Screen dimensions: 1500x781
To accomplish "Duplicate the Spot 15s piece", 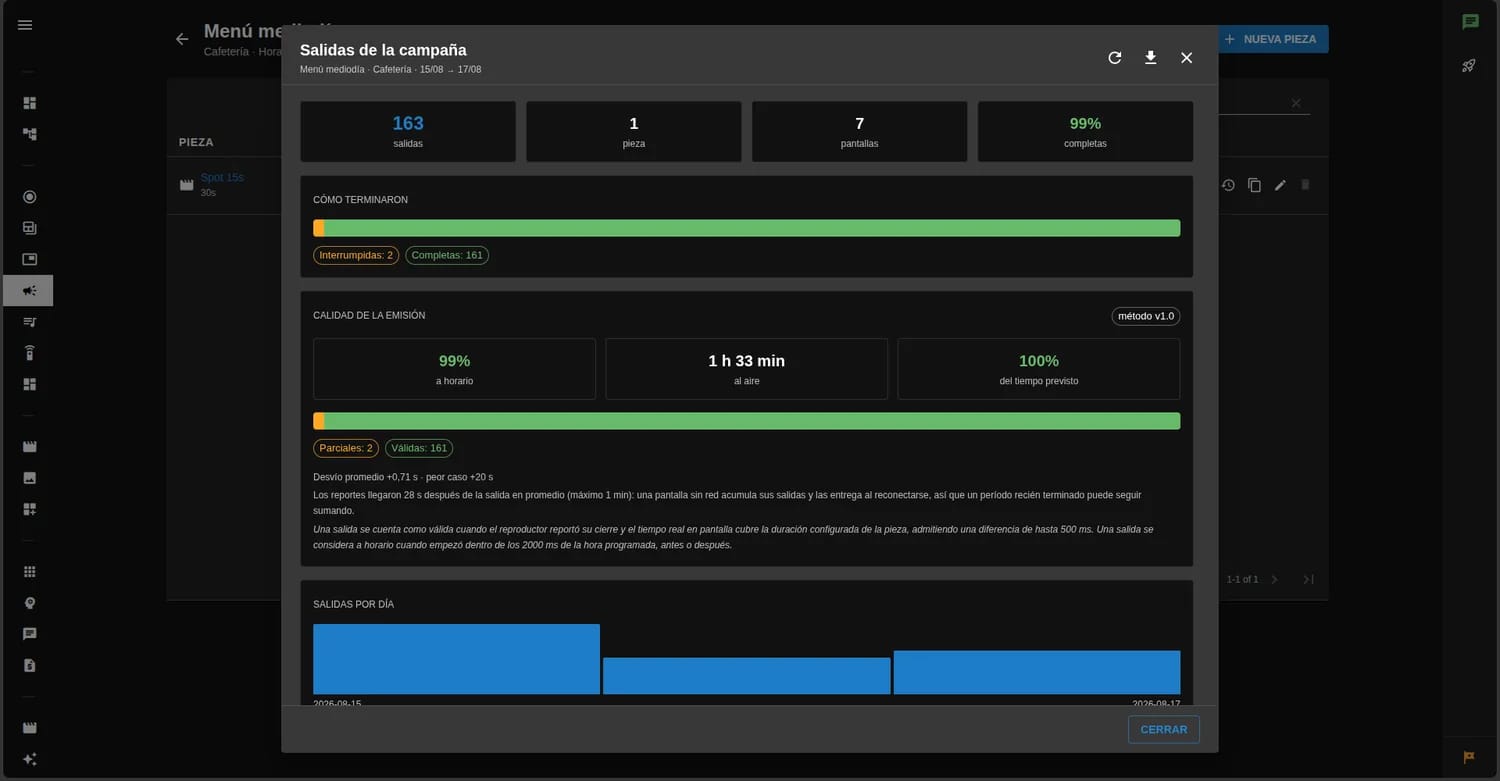I will 1254,185.
